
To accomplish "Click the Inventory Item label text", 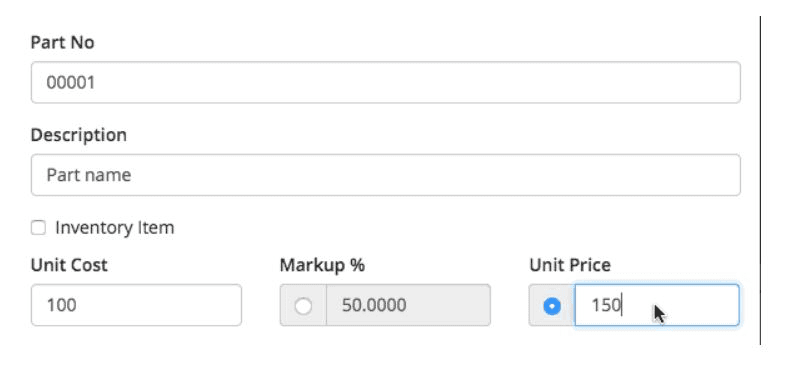I will [115, 227].
